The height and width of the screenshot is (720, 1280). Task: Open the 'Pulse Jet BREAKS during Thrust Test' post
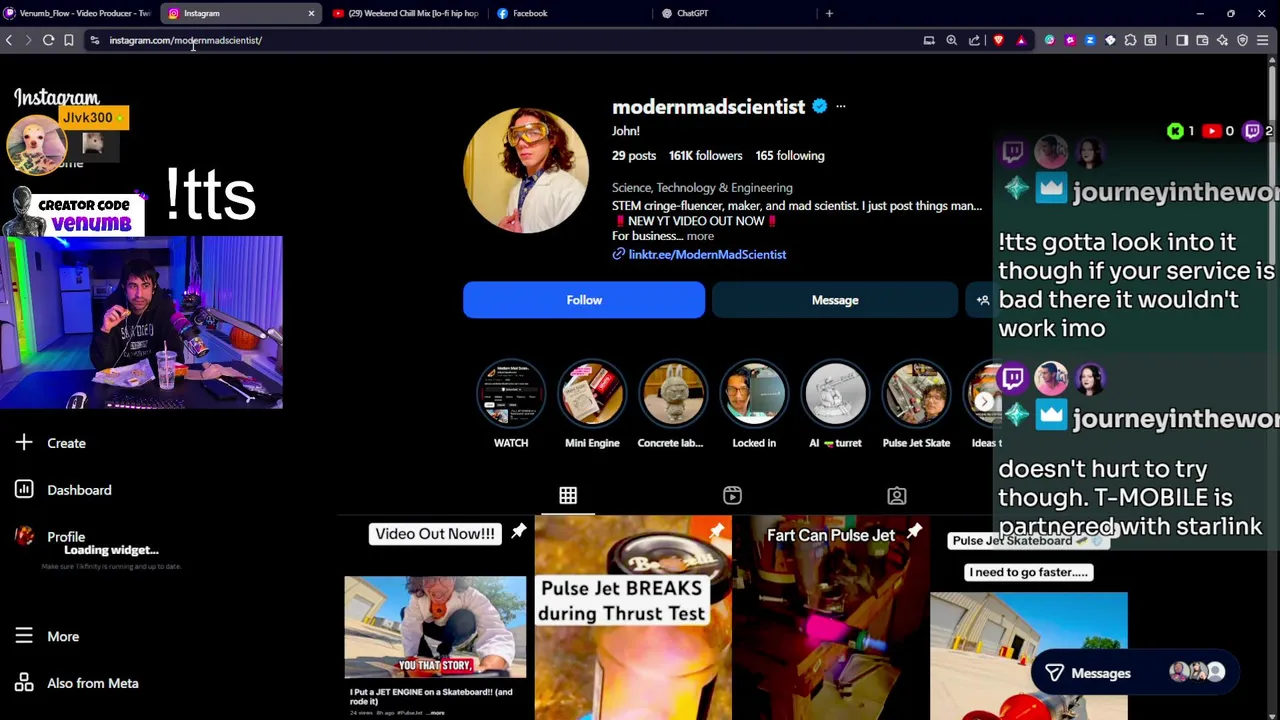pos(633,618)
